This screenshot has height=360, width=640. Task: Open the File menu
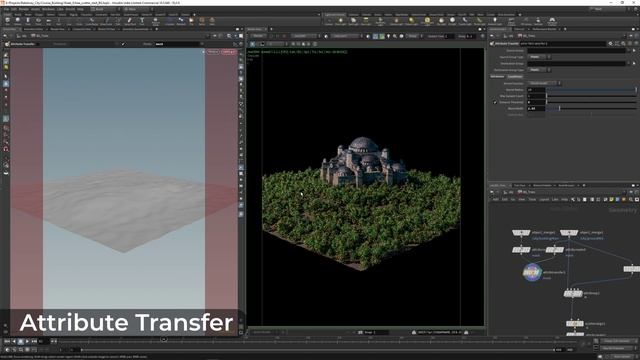pyautogui.click(x=7, y=9)
